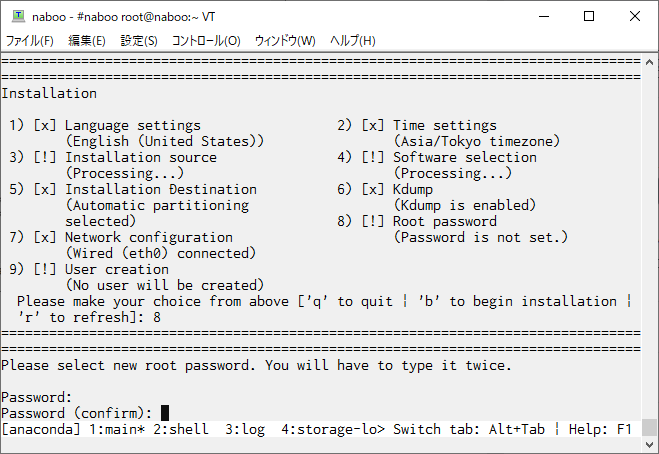Click the Network configuration entry text

(149, 237)
